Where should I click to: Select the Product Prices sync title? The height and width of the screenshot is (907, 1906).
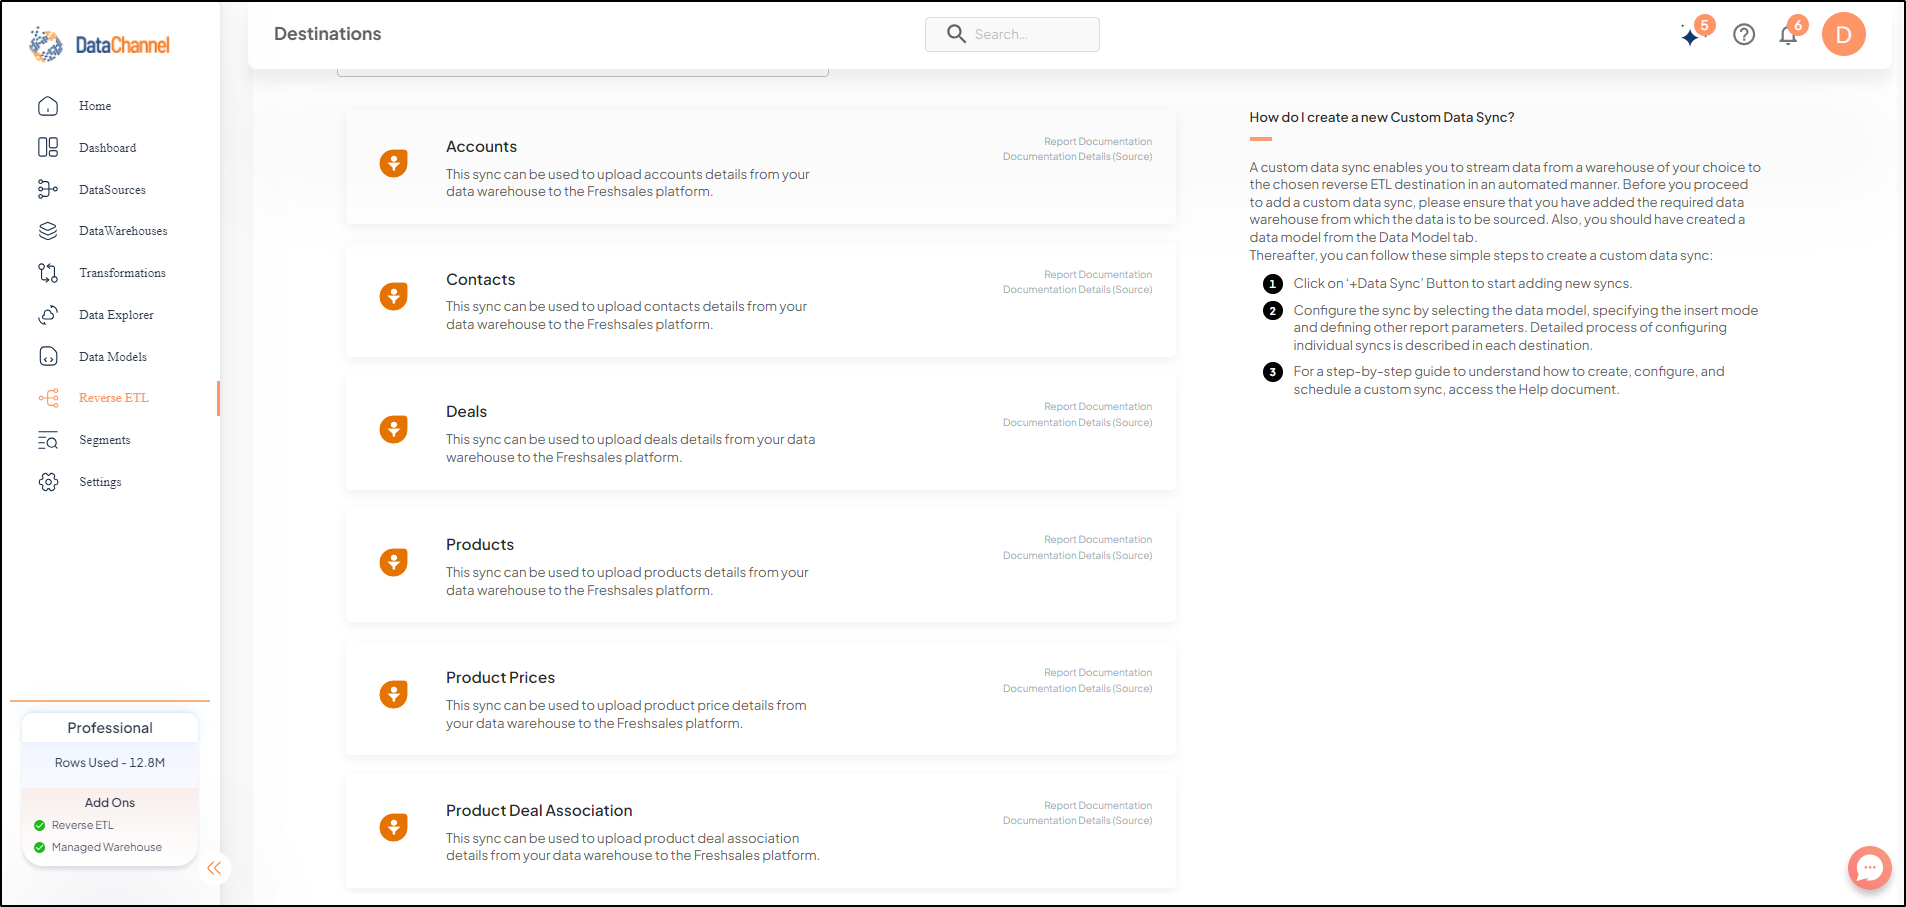coord(500,678)
